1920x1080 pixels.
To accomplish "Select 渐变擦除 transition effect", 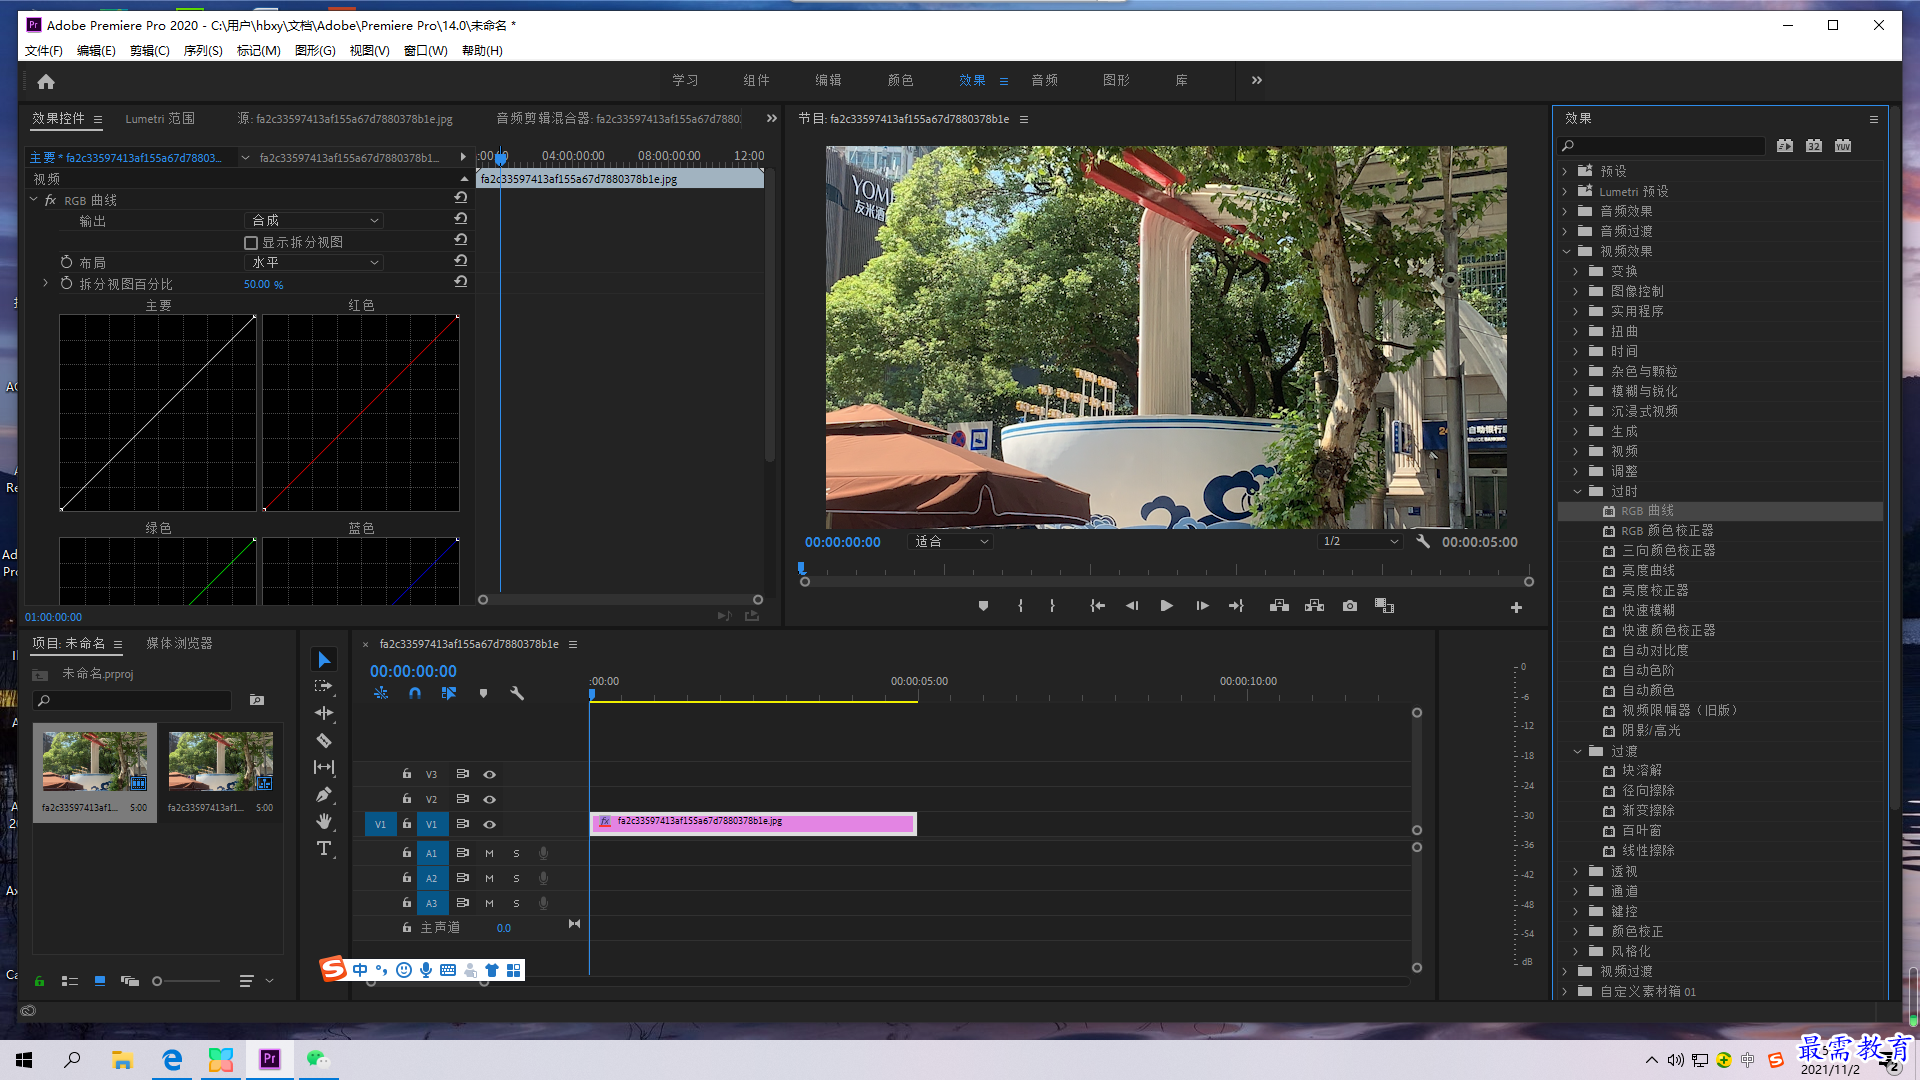I will 1648,811.
